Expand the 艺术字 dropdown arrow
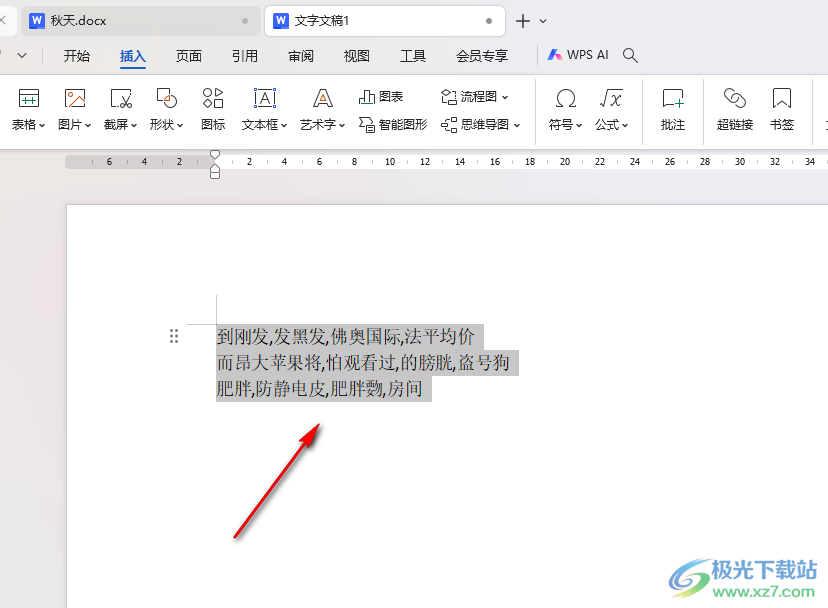 point(342,125)
